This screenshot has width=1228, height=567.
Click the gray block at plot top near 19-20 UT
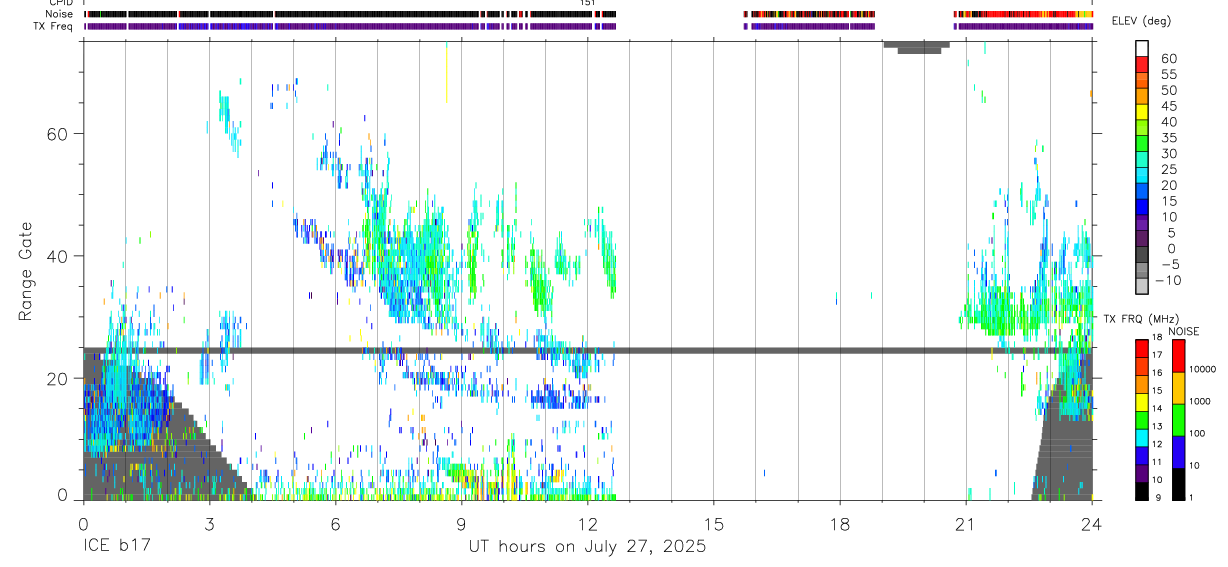click(917, 46)
